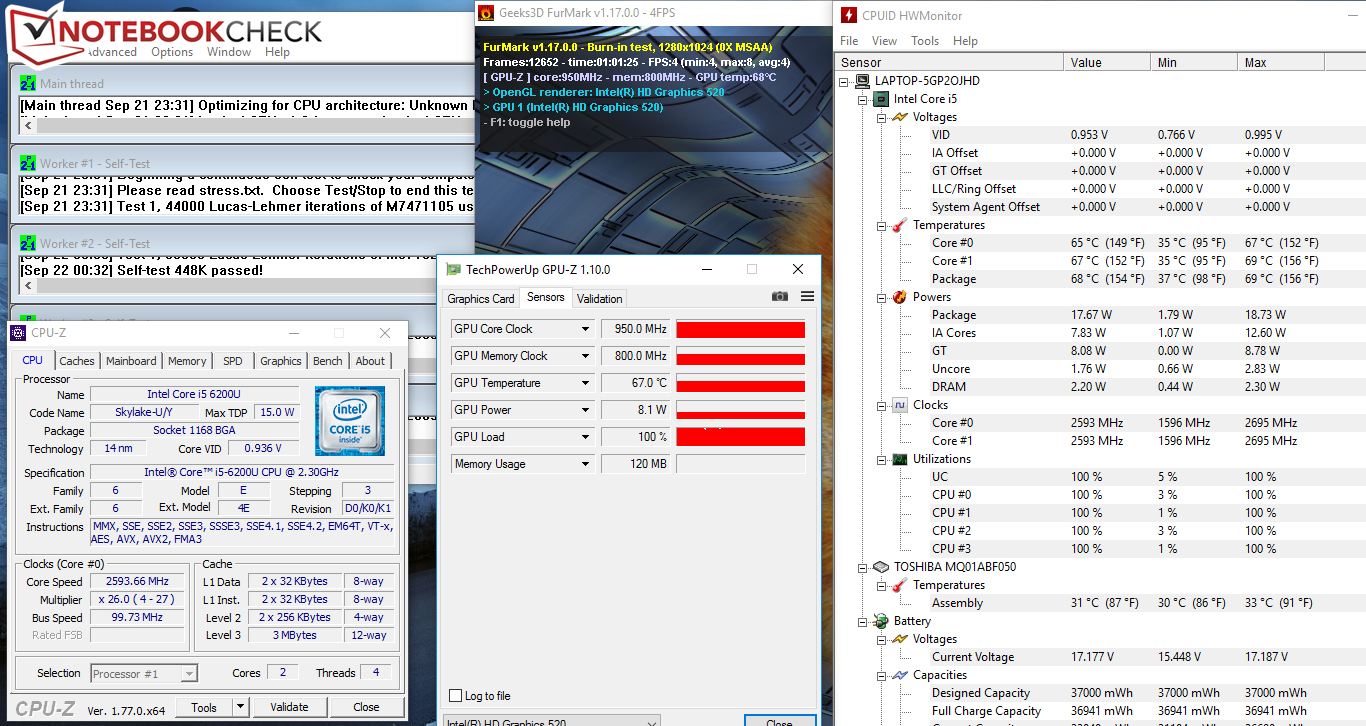Image resolution: width=1366 pixels, height=726 pixels.
Task: Click the Close button in CPU-Z
Action: pyautogui.click(x=366, y=707)
